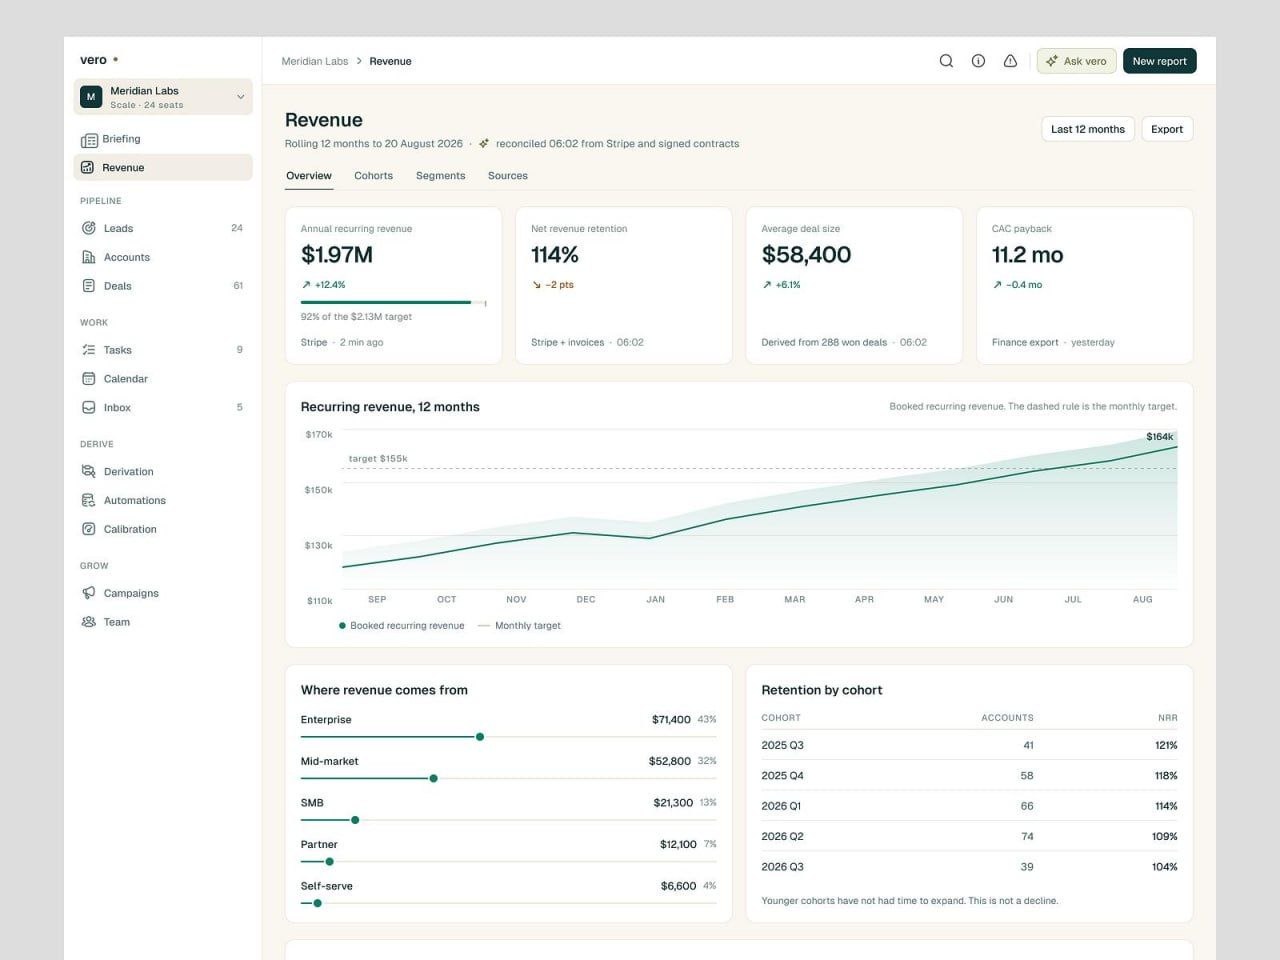Viewport: 1280px width, 960px height.
Task: Click the Calibration icon in sidebar
Action: pyautogui.click(x=89, y=530)
